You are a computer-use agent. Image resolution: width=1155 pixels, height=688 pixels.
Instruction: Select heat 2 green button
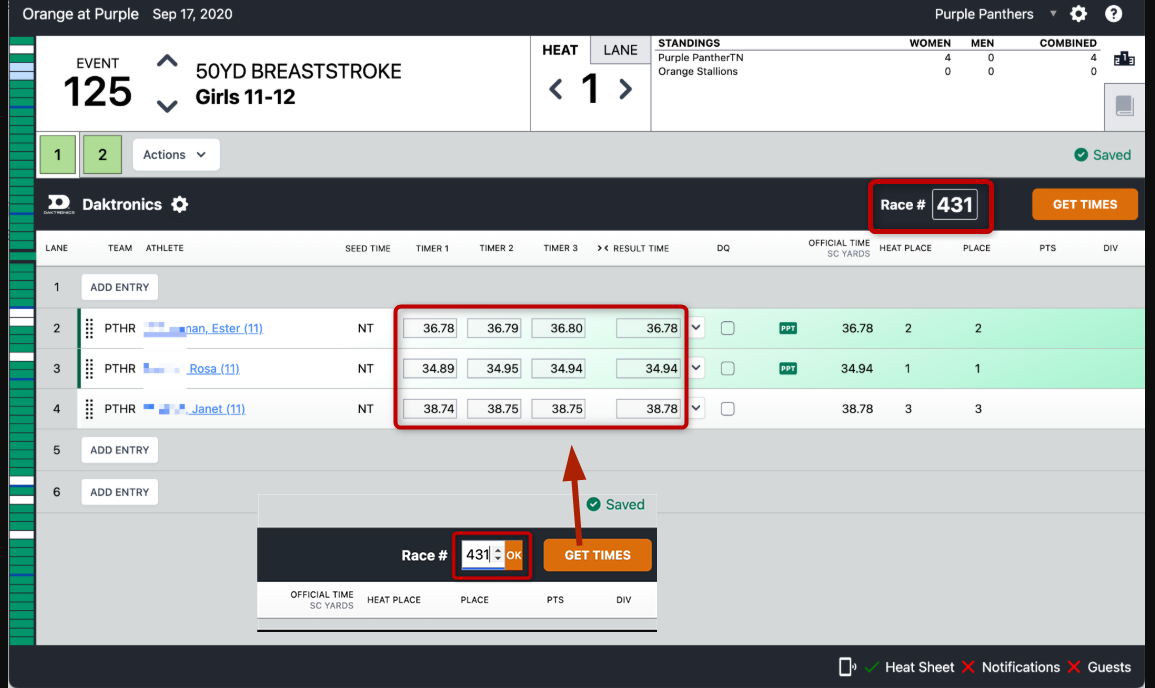point(102,155)
